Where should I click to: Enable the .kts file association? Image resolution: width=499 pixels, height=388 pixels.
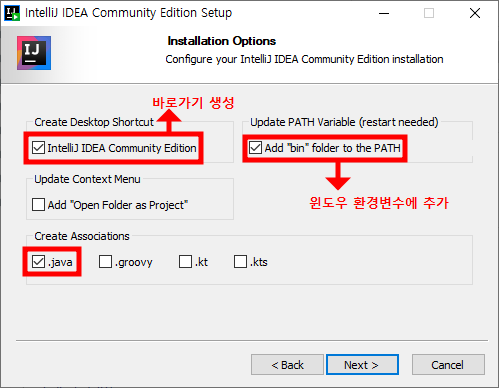pos(240,262)
